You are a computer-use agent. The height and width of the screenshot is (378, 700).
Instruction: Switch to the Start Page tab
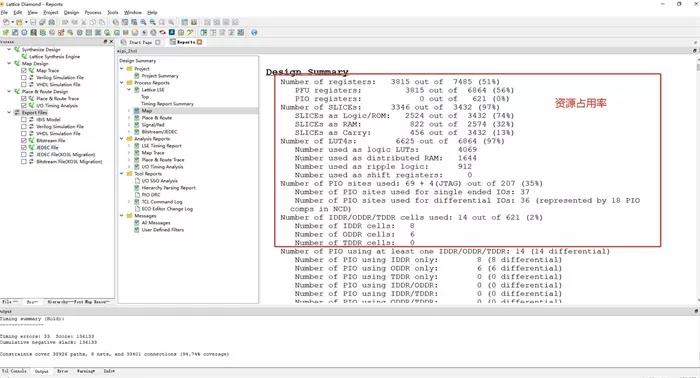tap(140, 42)
